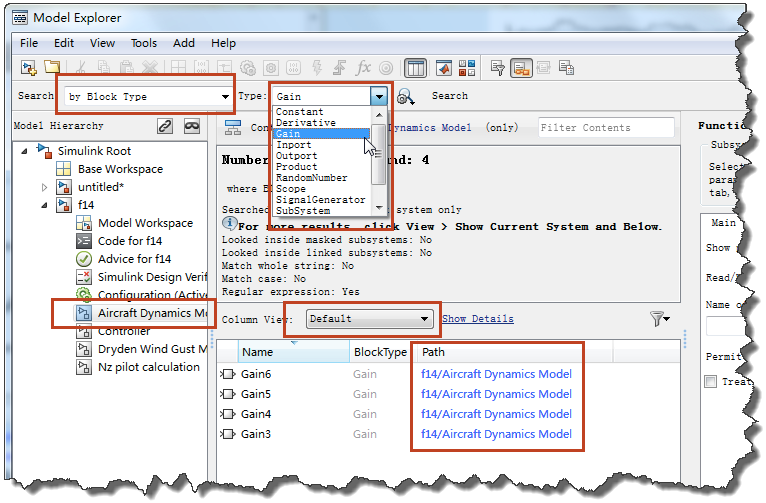Click the Filter Contents input field
This screenshot has height=503, width=766.
606,127
